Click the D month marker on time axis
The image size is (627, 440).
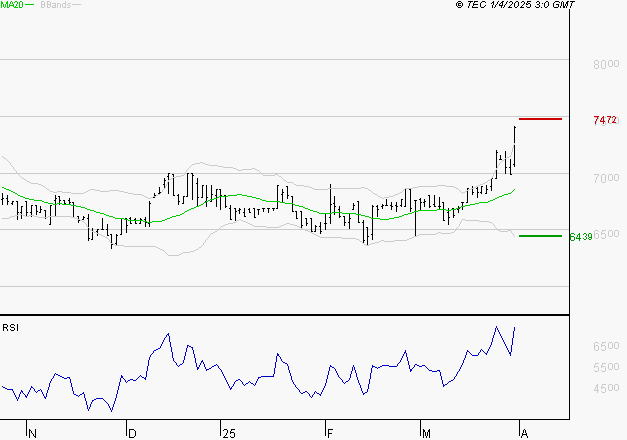point(131,433)
